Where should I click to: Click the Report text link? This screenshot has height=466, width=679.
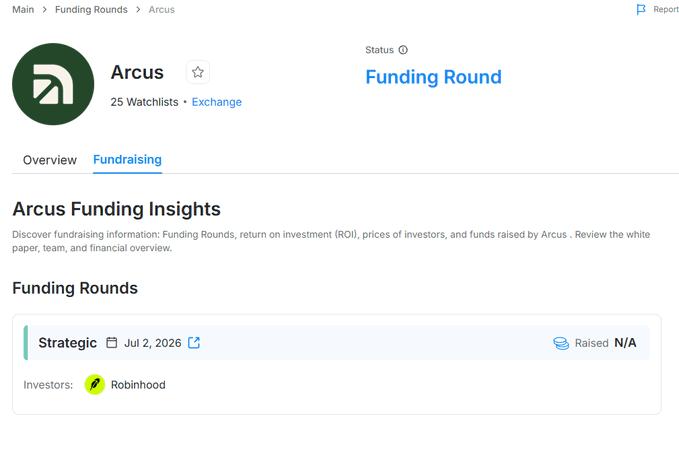[x=666, y=9]
